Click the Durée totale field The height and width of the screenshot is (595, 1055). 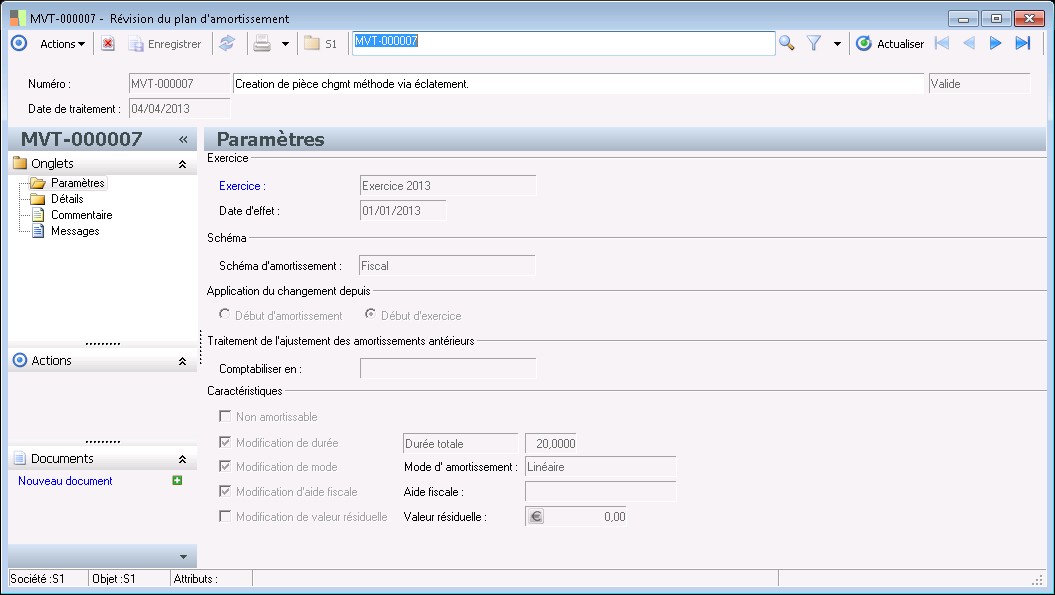[460, 444]
